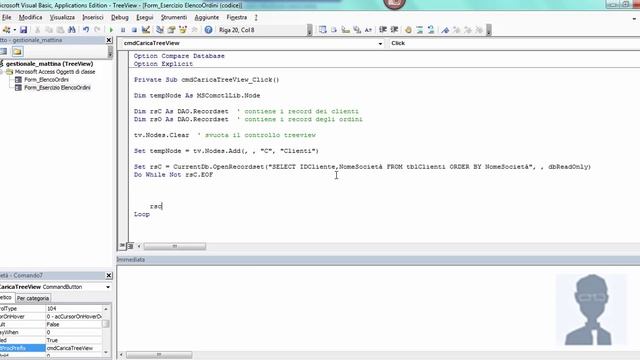
Task: Click the Find binoculars icon
Action: 72,30
